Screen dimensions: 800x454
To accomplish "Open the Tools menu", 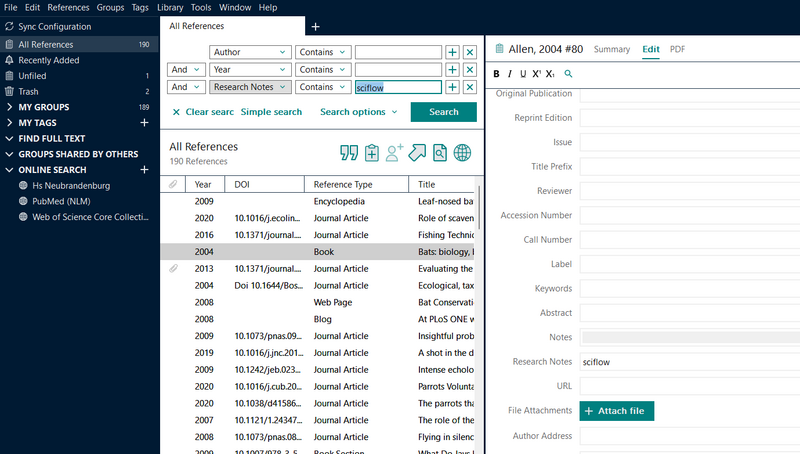I will (x=201, y=8).
